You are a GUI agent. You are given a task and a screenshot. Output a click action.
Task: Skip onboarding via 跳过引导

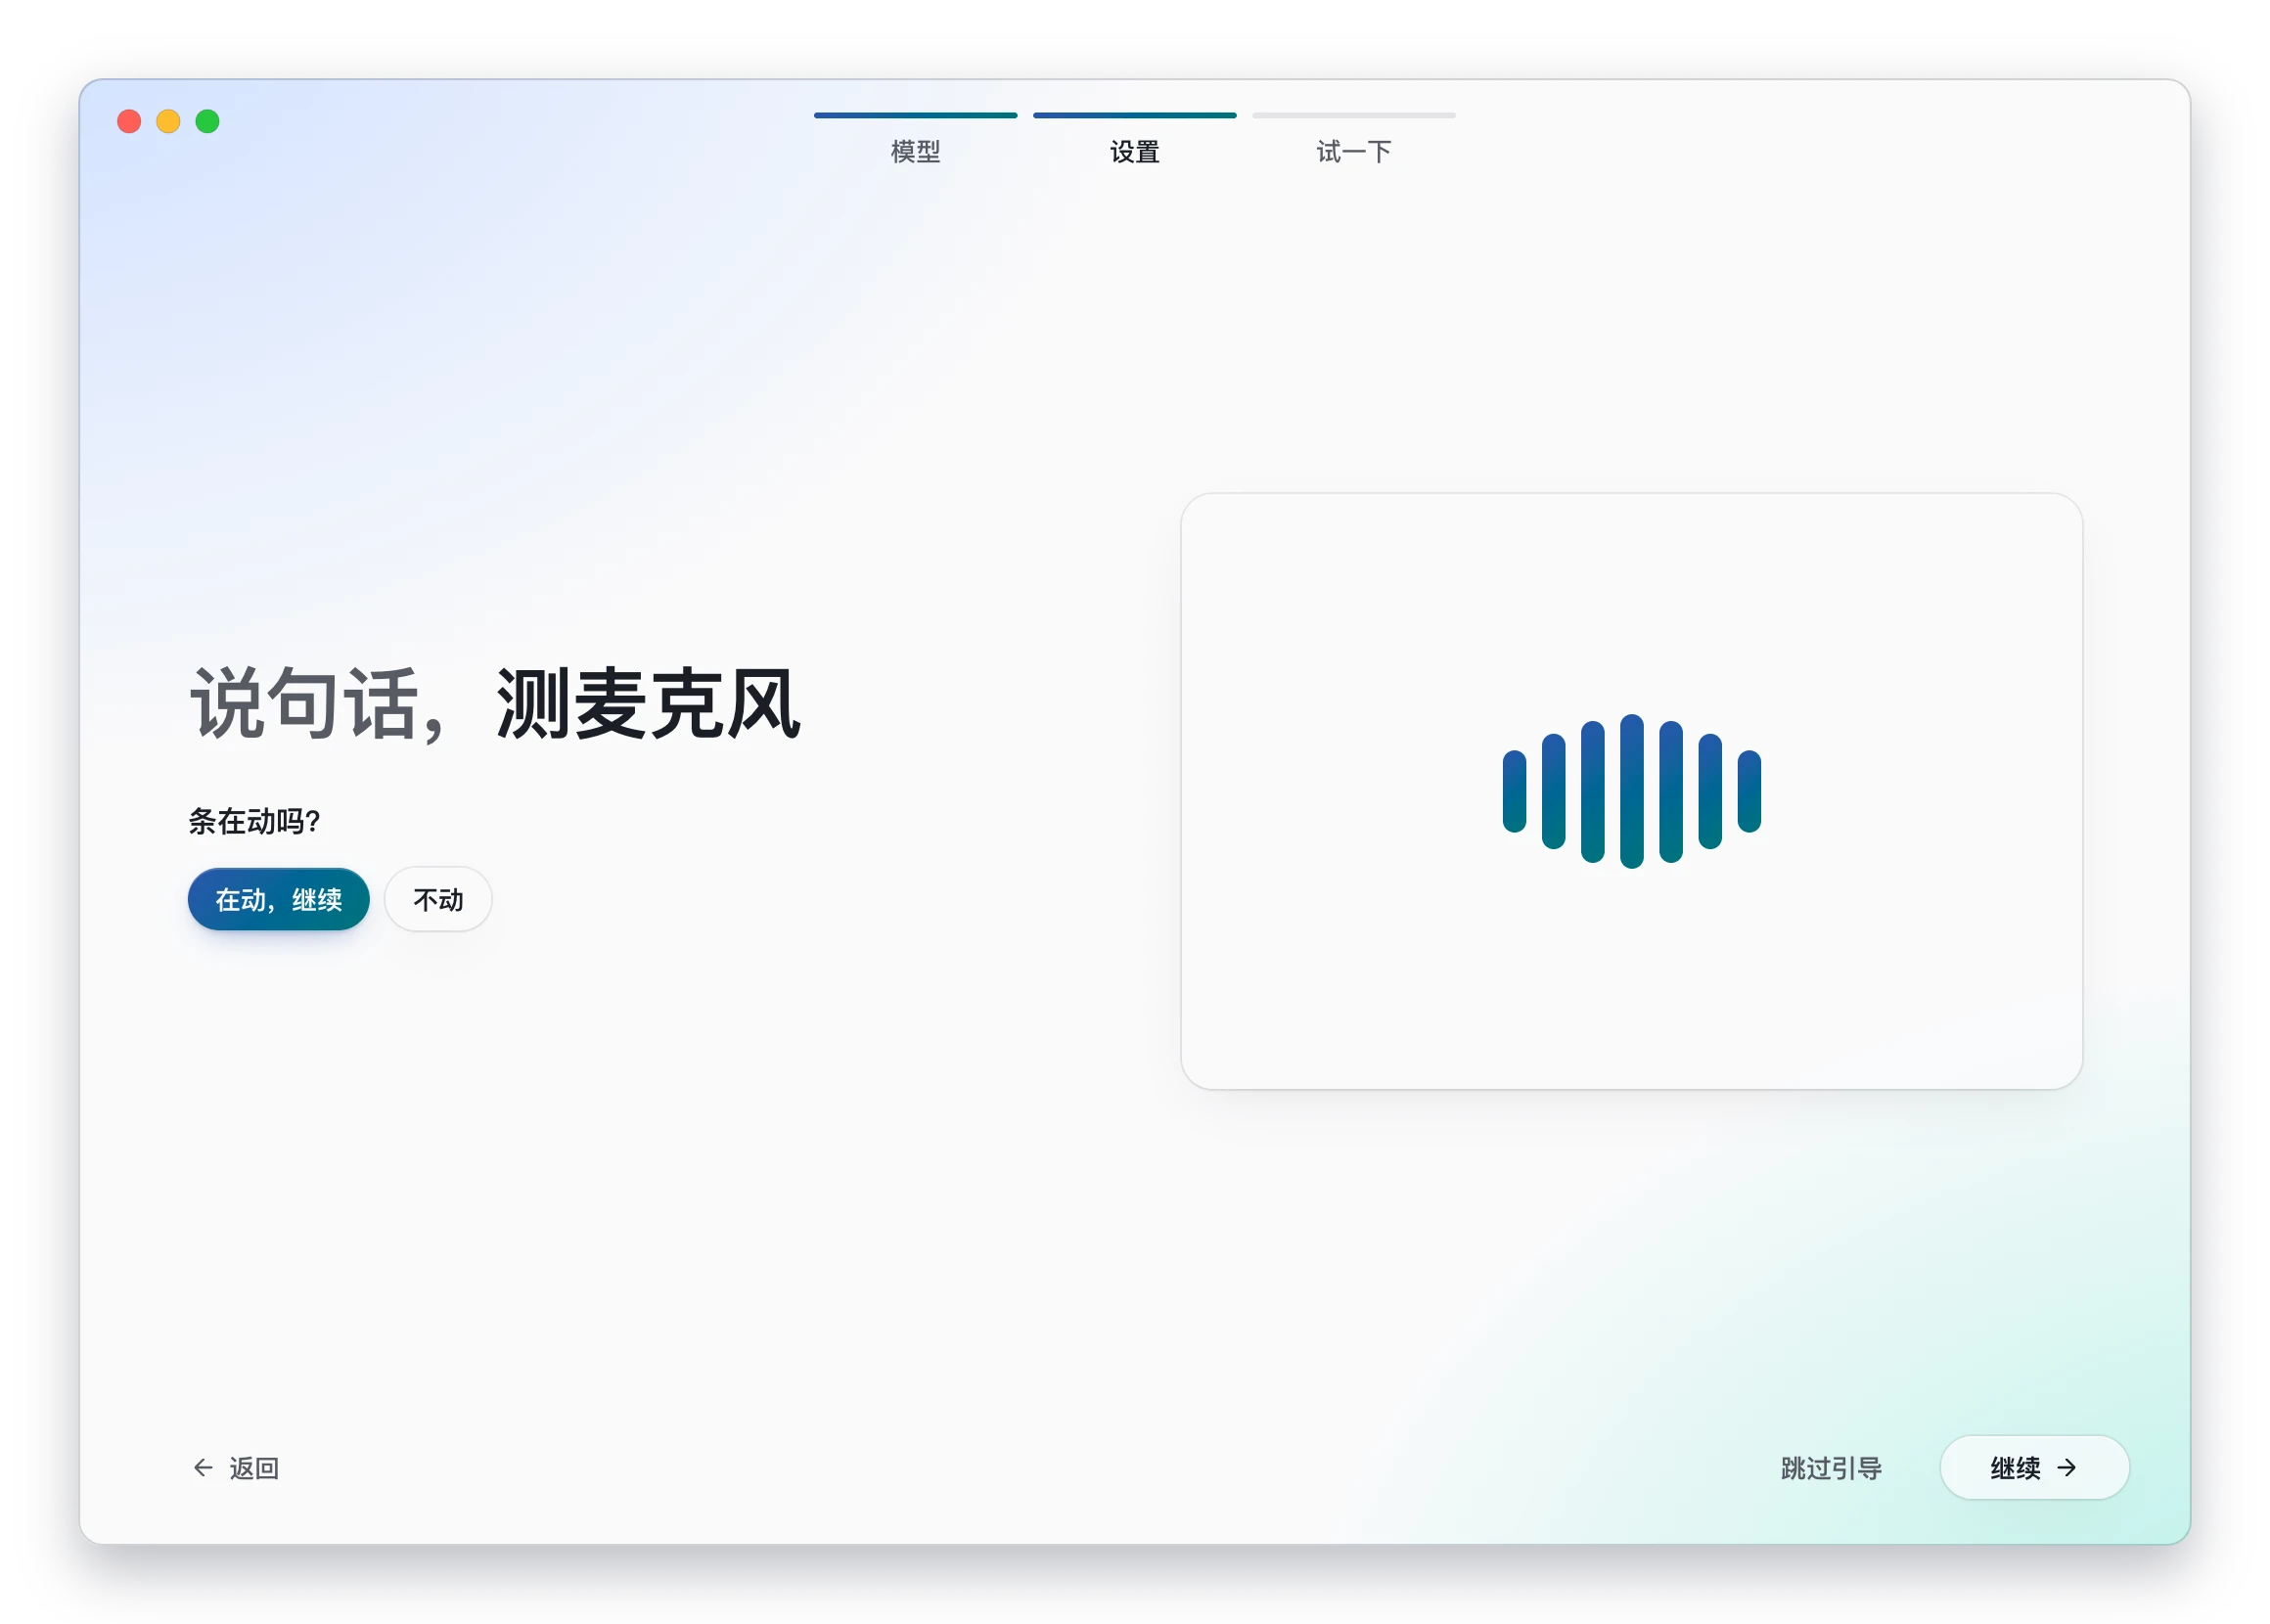point(1831,1467)
